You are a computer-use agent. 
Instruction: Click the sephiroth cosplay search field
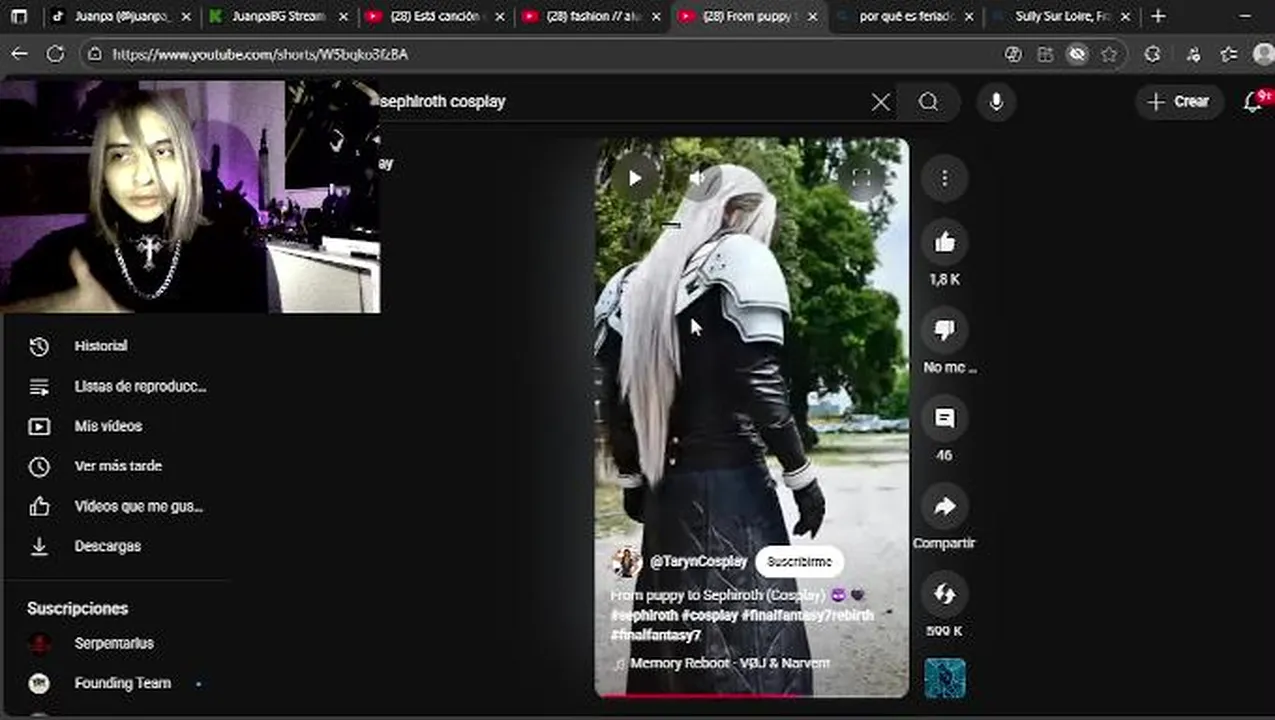tap(620, 102)
